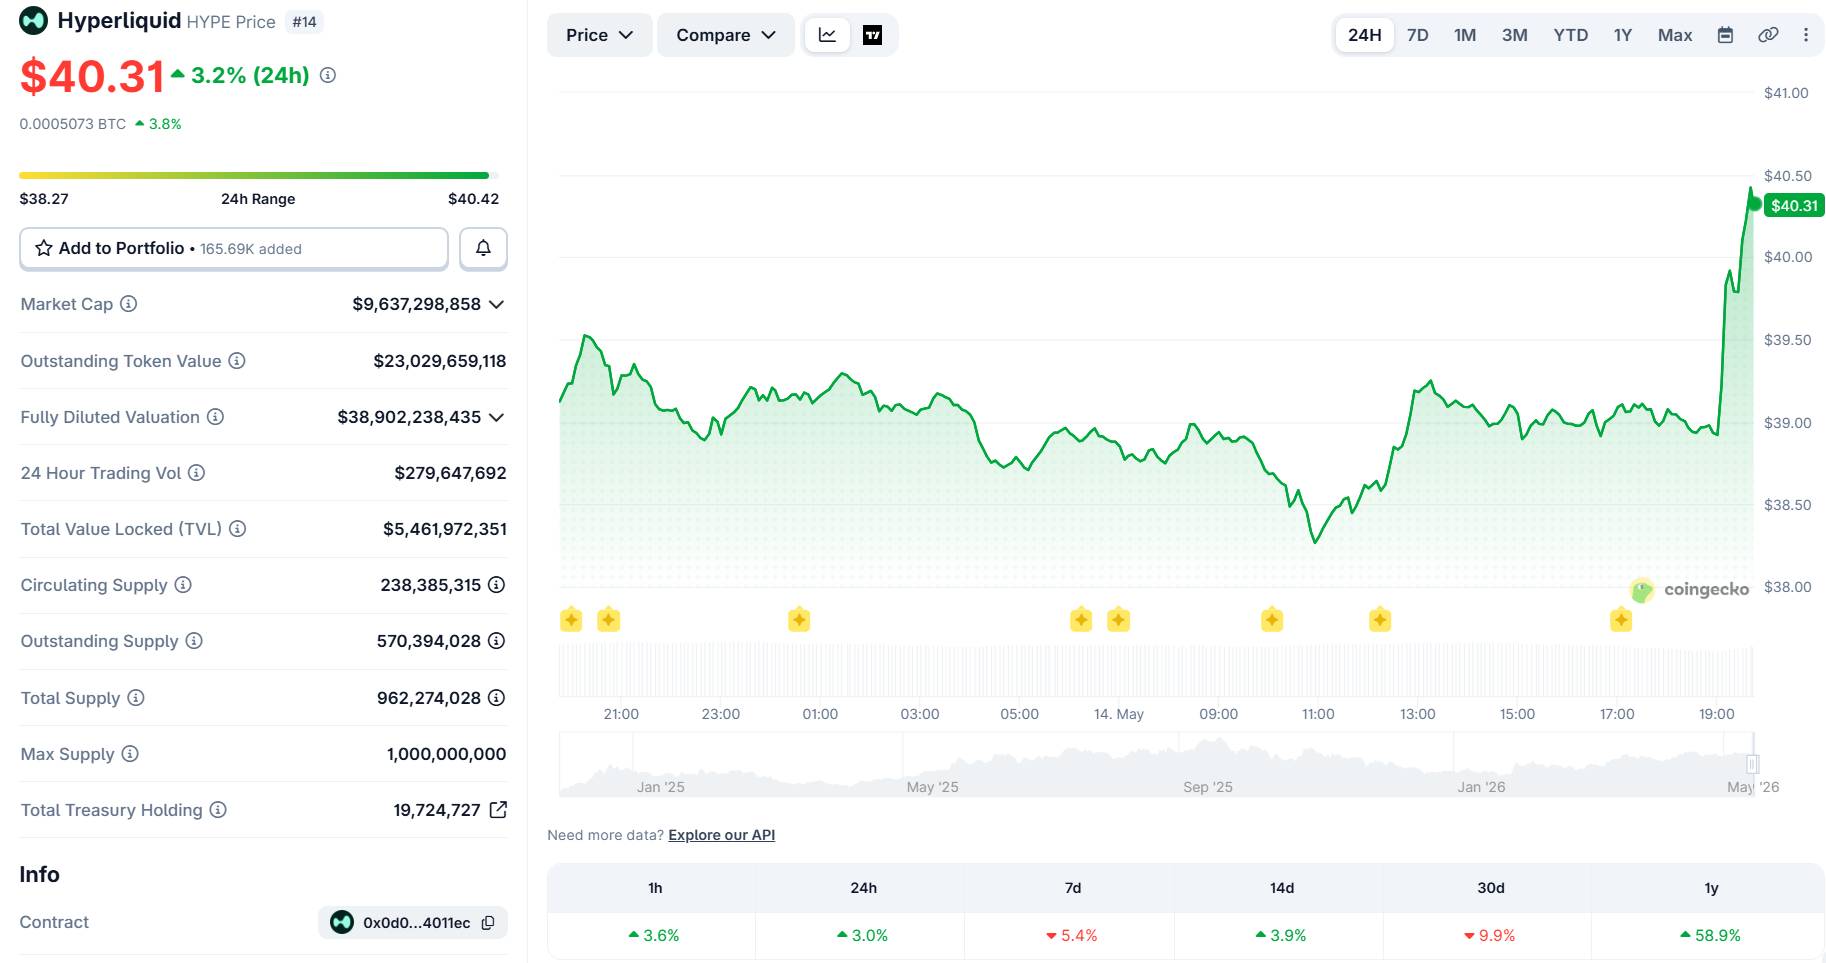This screenshot has width=1826, height=963.
Task: Select the 3M time range tab
Action: coord(1515,35)
